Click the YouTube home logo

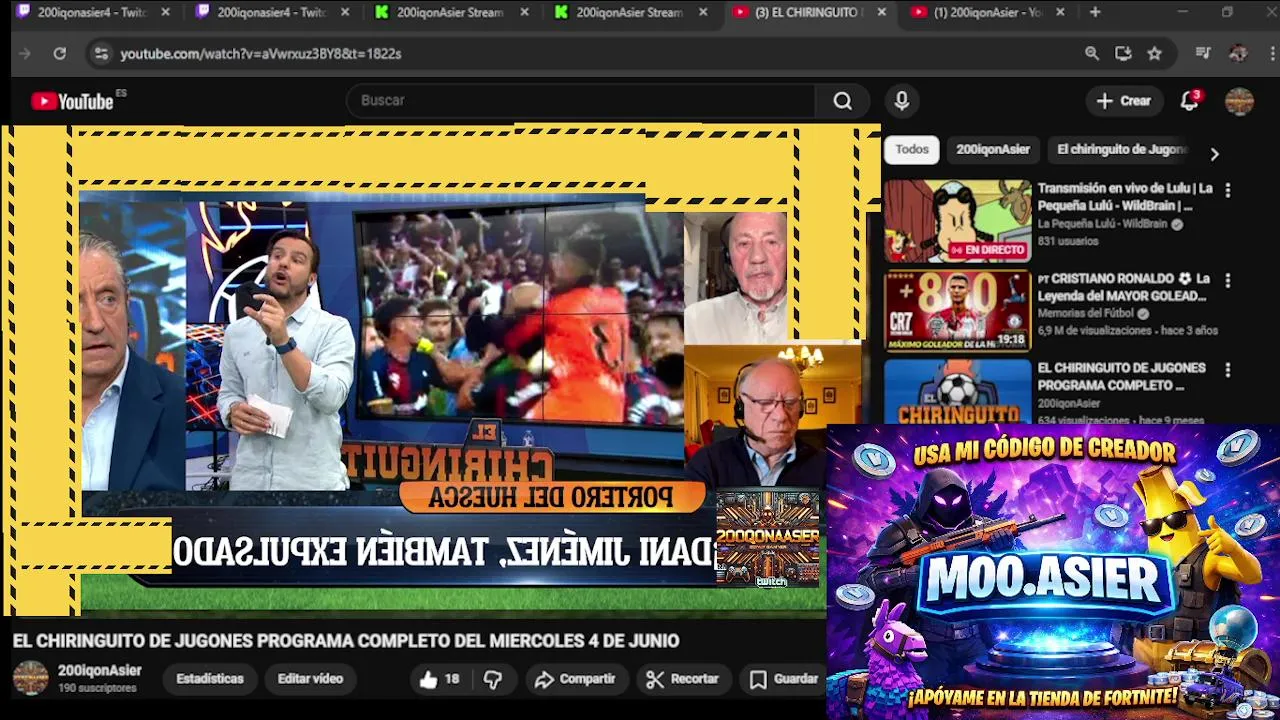[72, 101]
